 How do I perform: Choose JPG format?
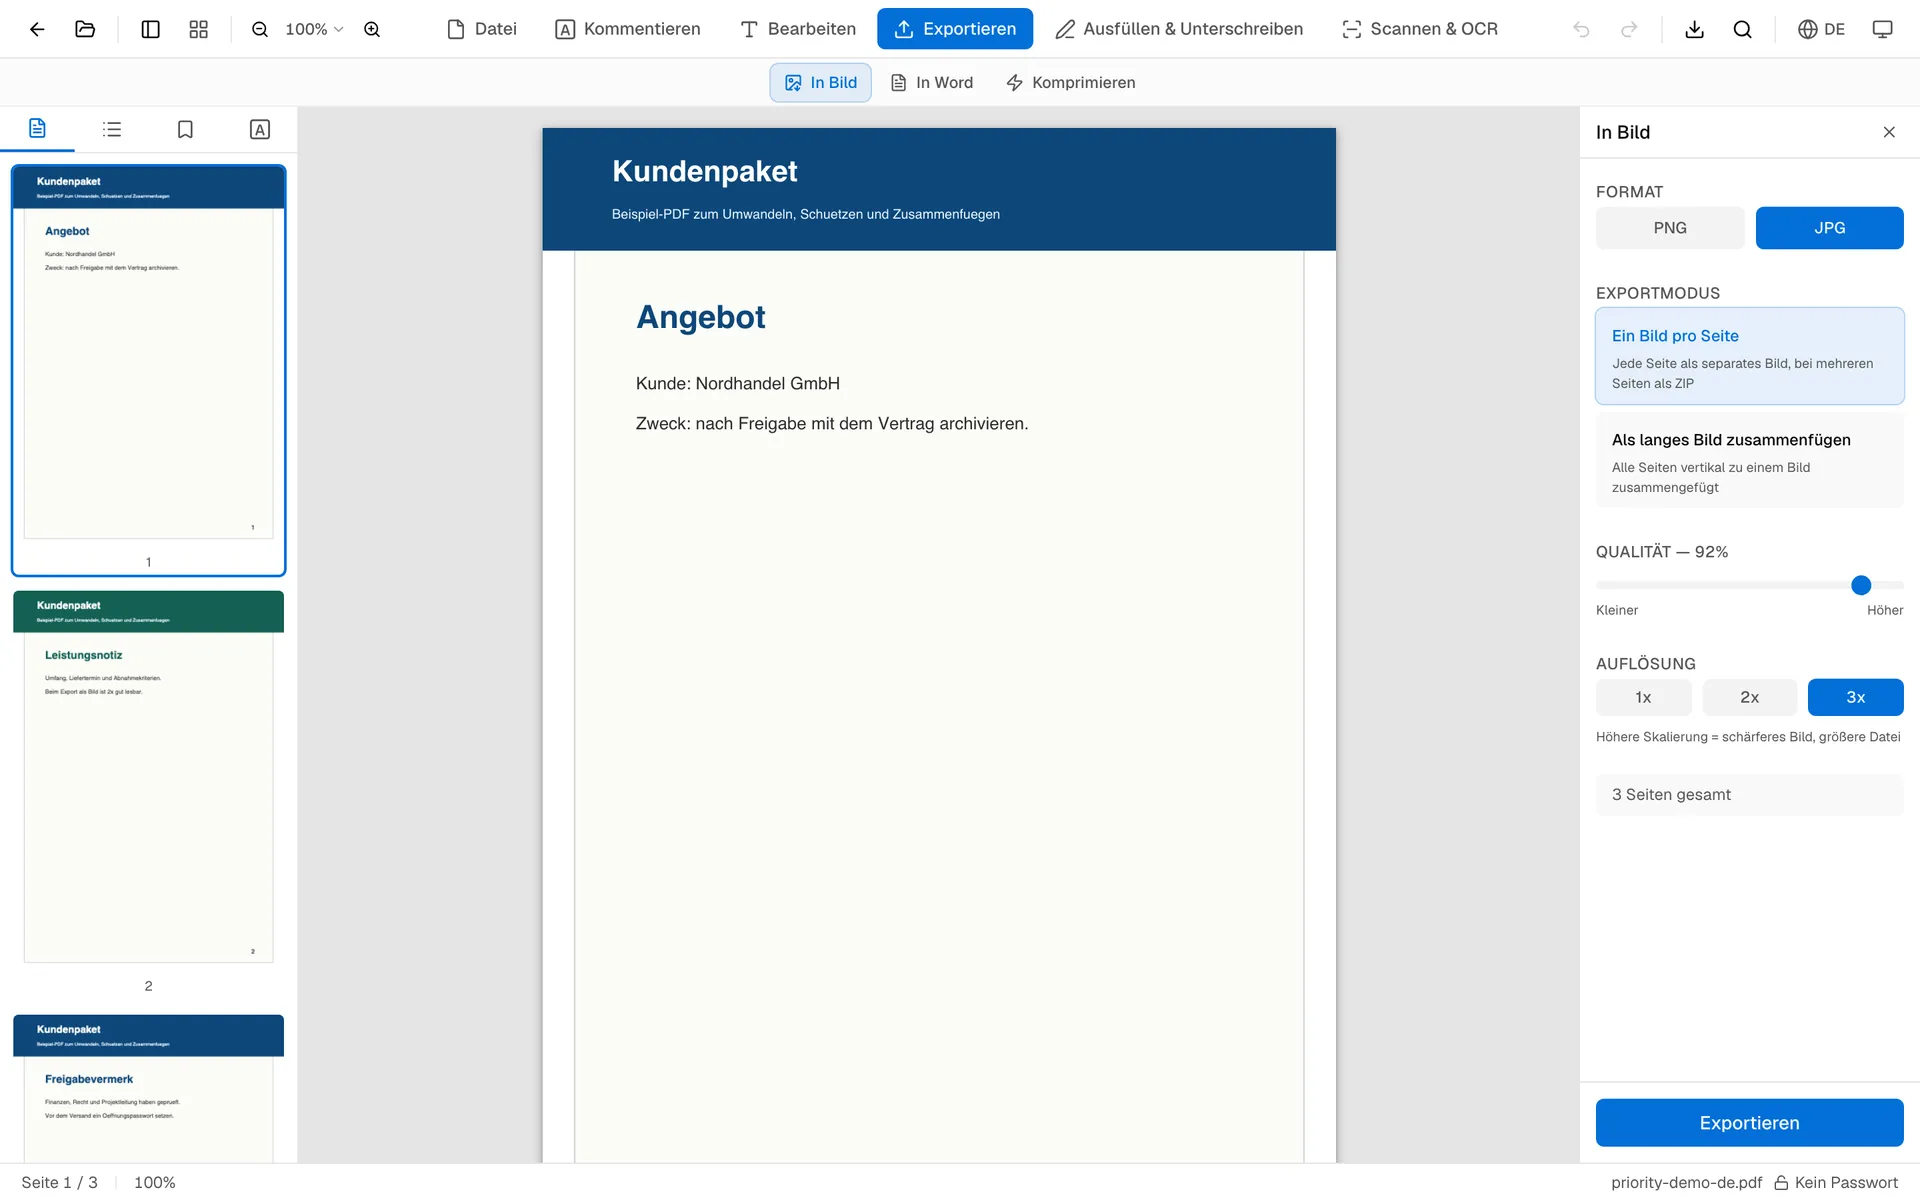(1830, 228)
